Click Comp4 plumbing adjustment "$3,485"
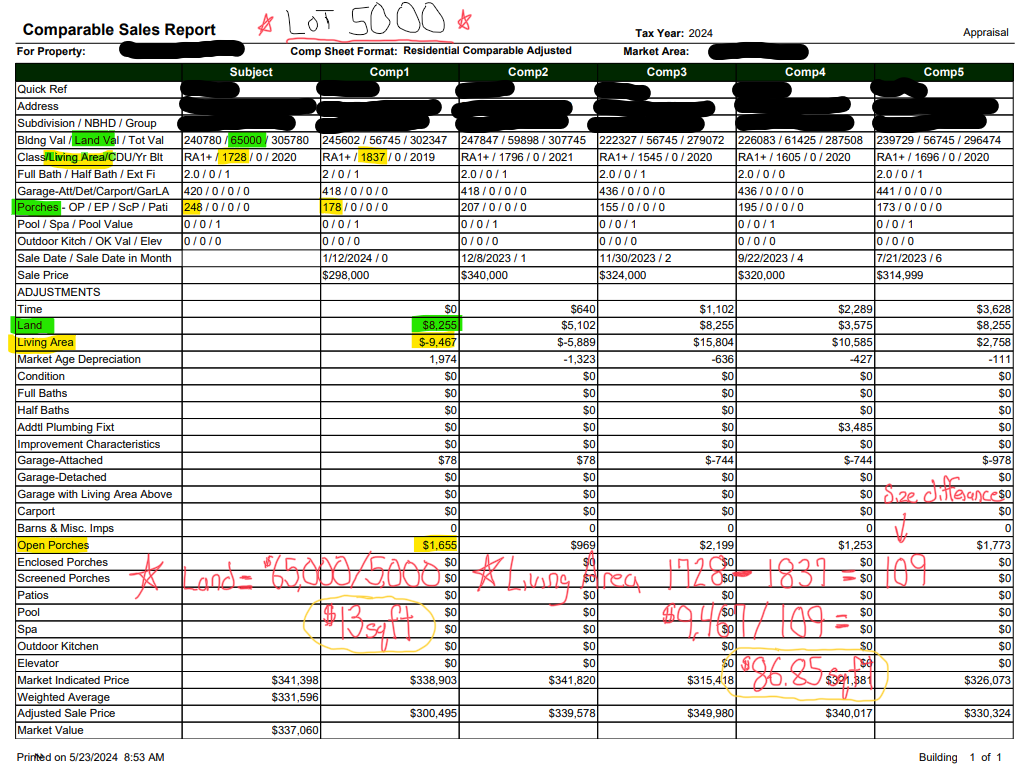The width and height of the screenshot is (1034, 767). coord(855,427)
